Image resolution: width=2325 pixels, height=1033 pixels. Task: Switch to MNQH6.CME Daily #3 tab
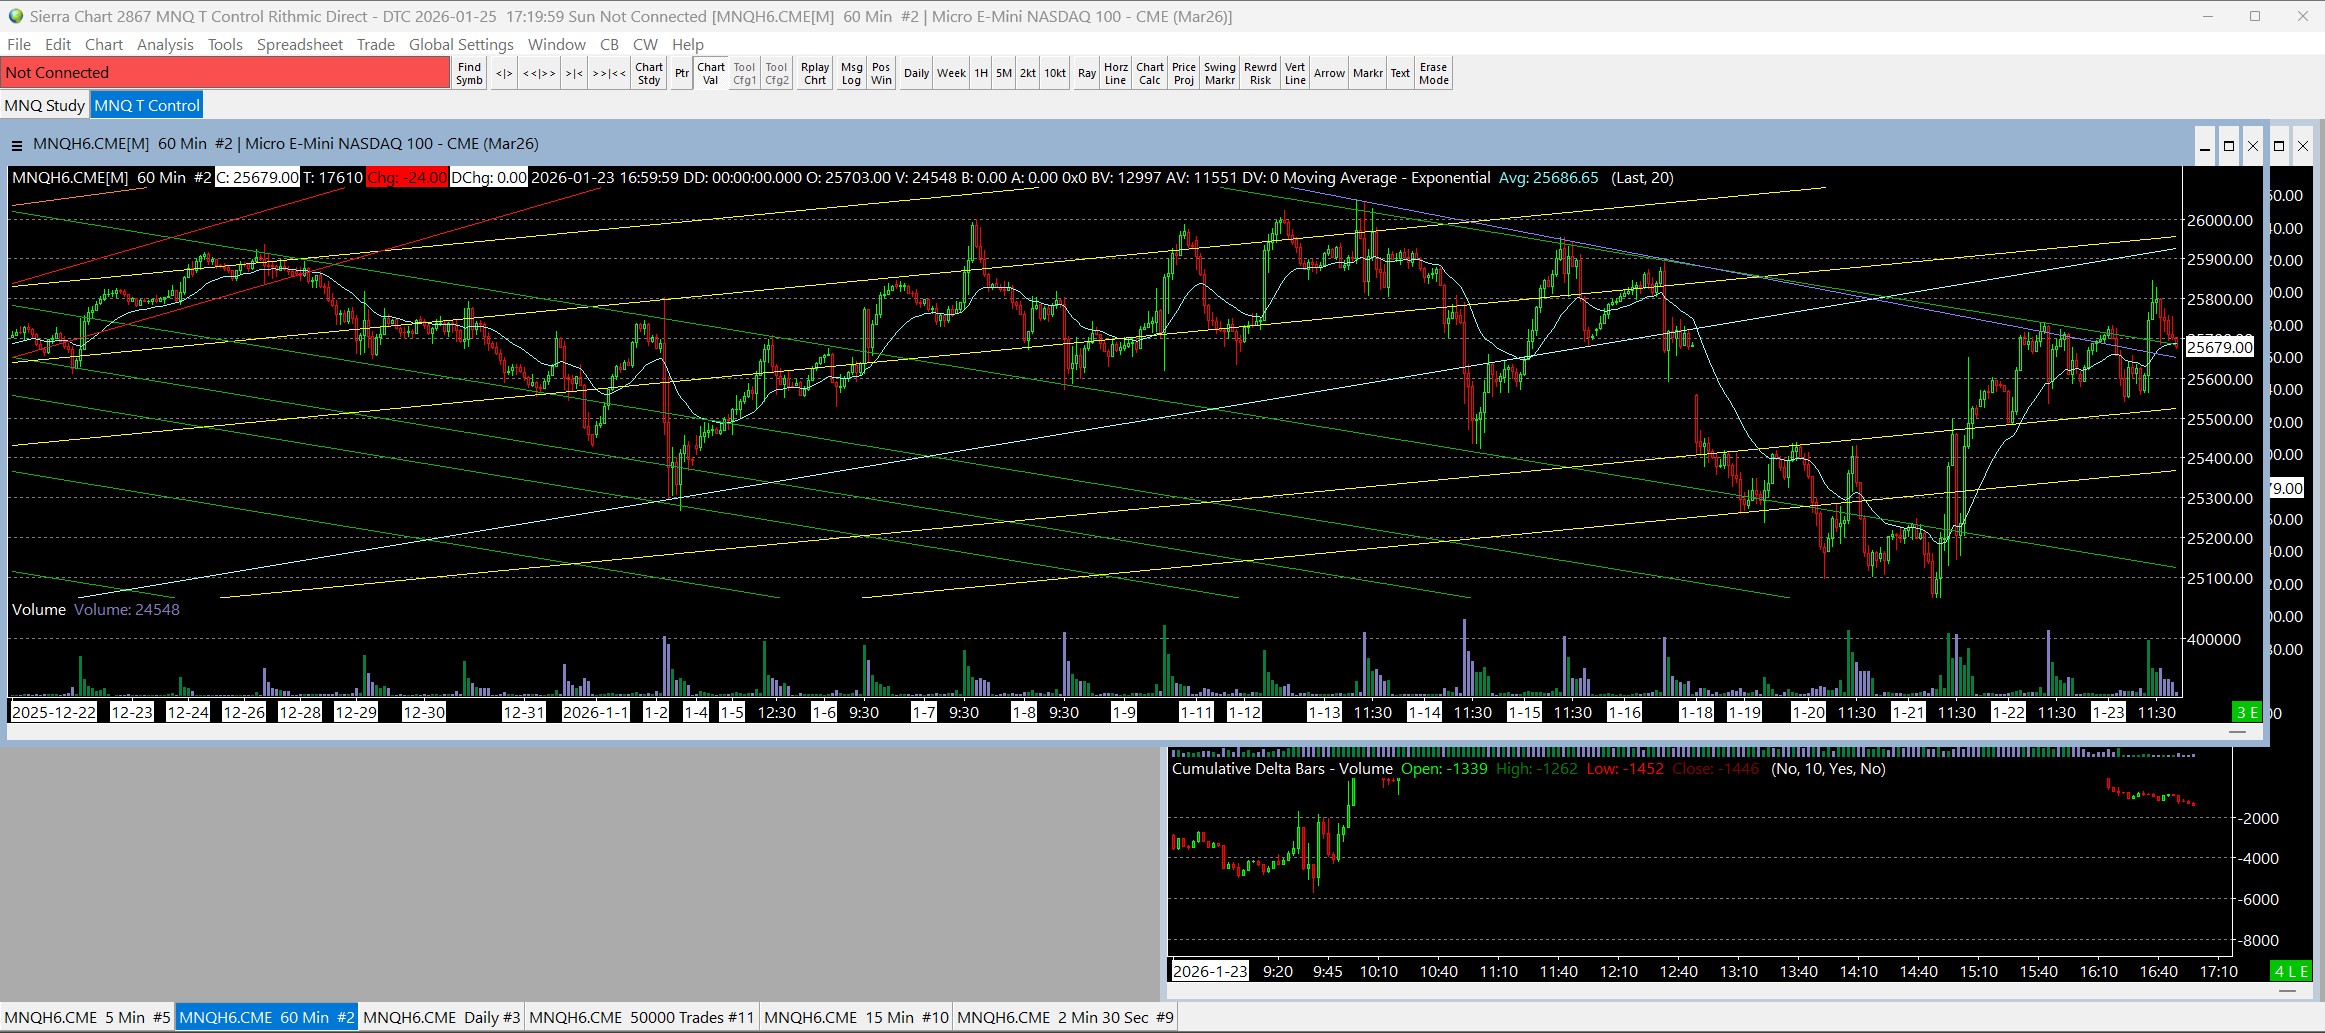click(x=442, y=1017)
